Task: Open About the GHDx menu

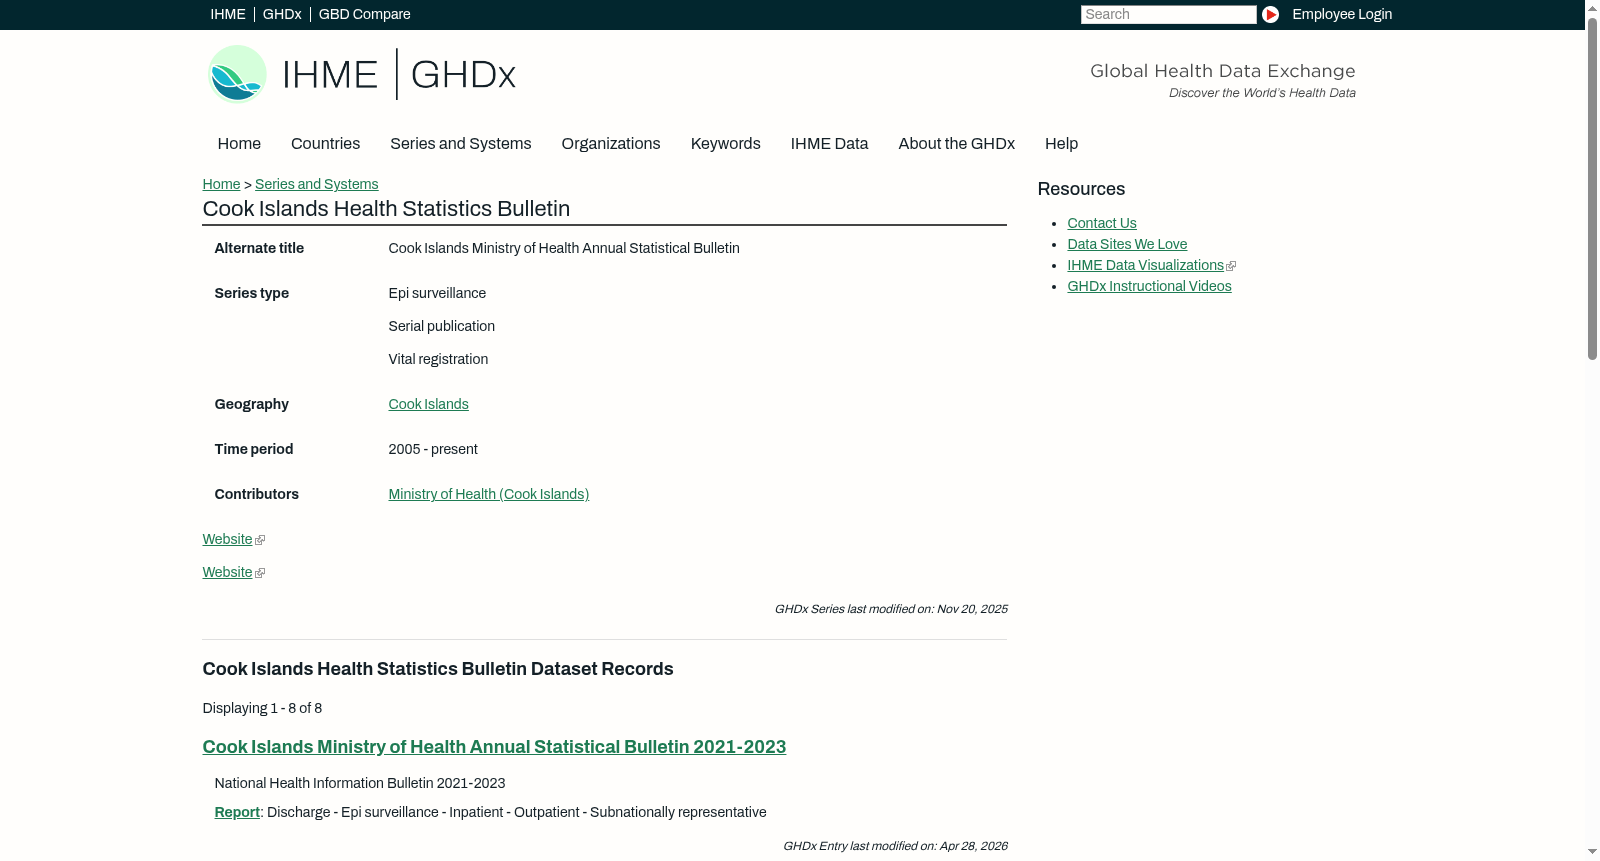Action: (957, 144)
